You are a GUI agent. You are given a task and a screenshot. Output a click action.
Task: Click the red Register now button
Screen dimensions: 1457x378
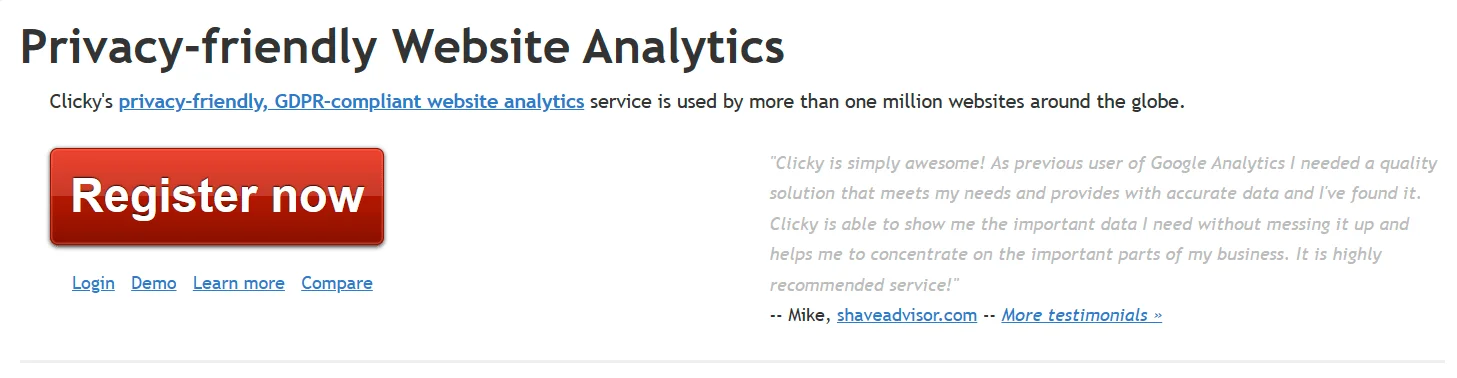click(x=217, y=197)
